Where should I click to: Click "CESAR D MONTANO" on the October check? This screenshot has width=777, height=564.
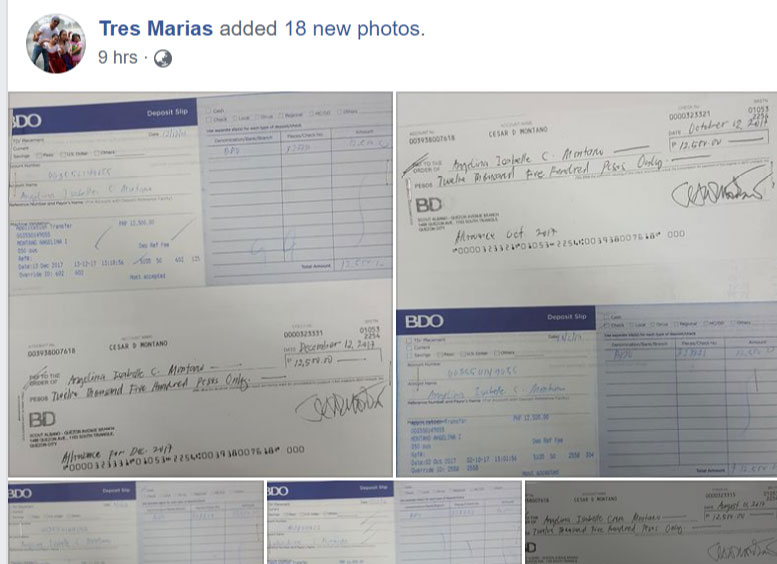(x=518, y=131)
